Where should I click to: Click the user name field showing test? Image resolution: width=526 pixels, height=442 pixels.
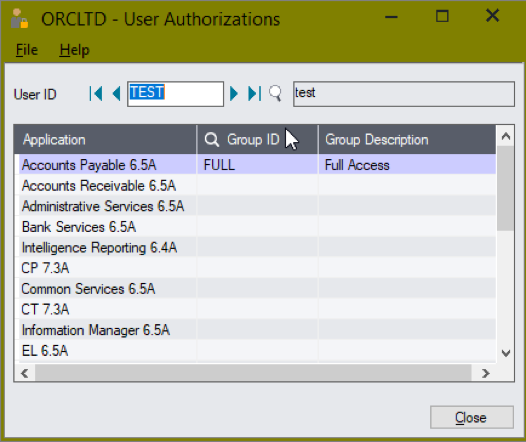coord(404,94)
